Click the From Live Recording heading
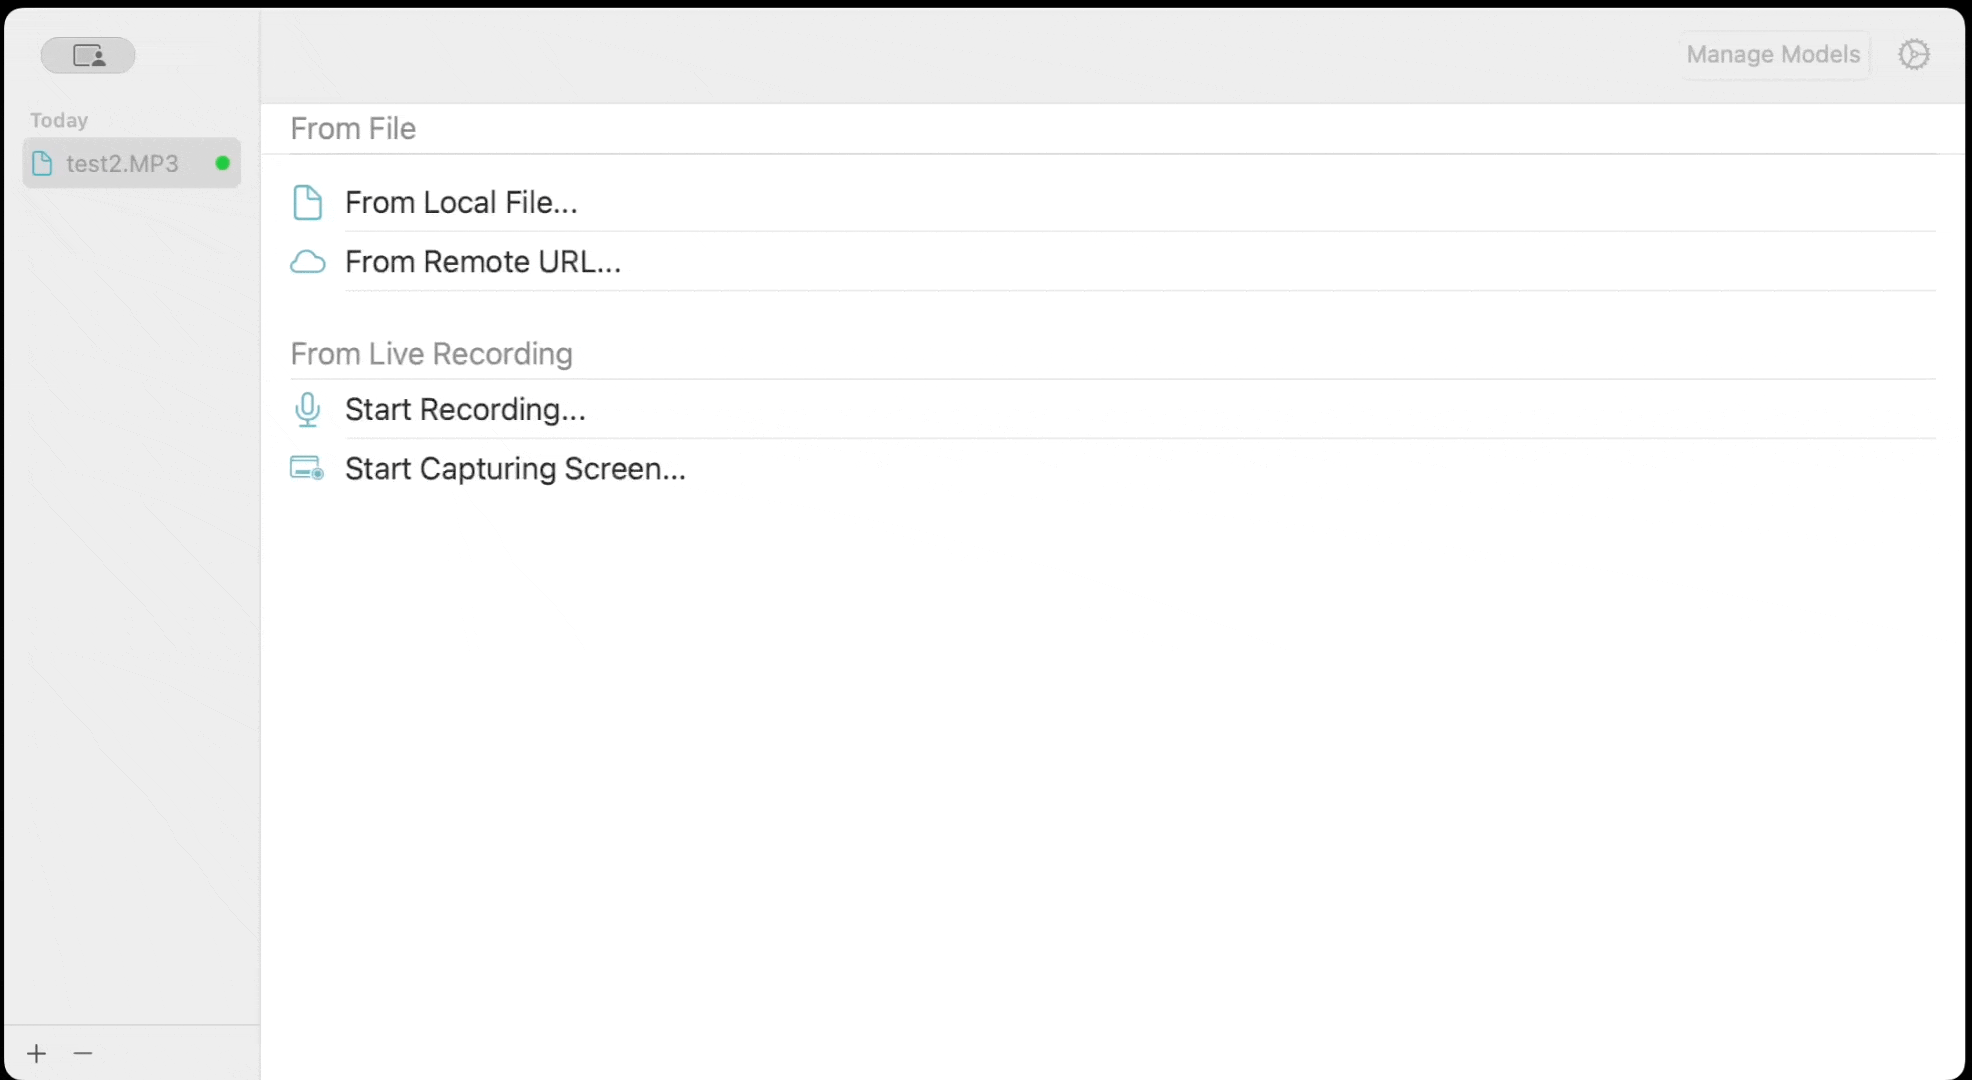The width and height of the screenshot is (1972, 1080). coord(431,353)
